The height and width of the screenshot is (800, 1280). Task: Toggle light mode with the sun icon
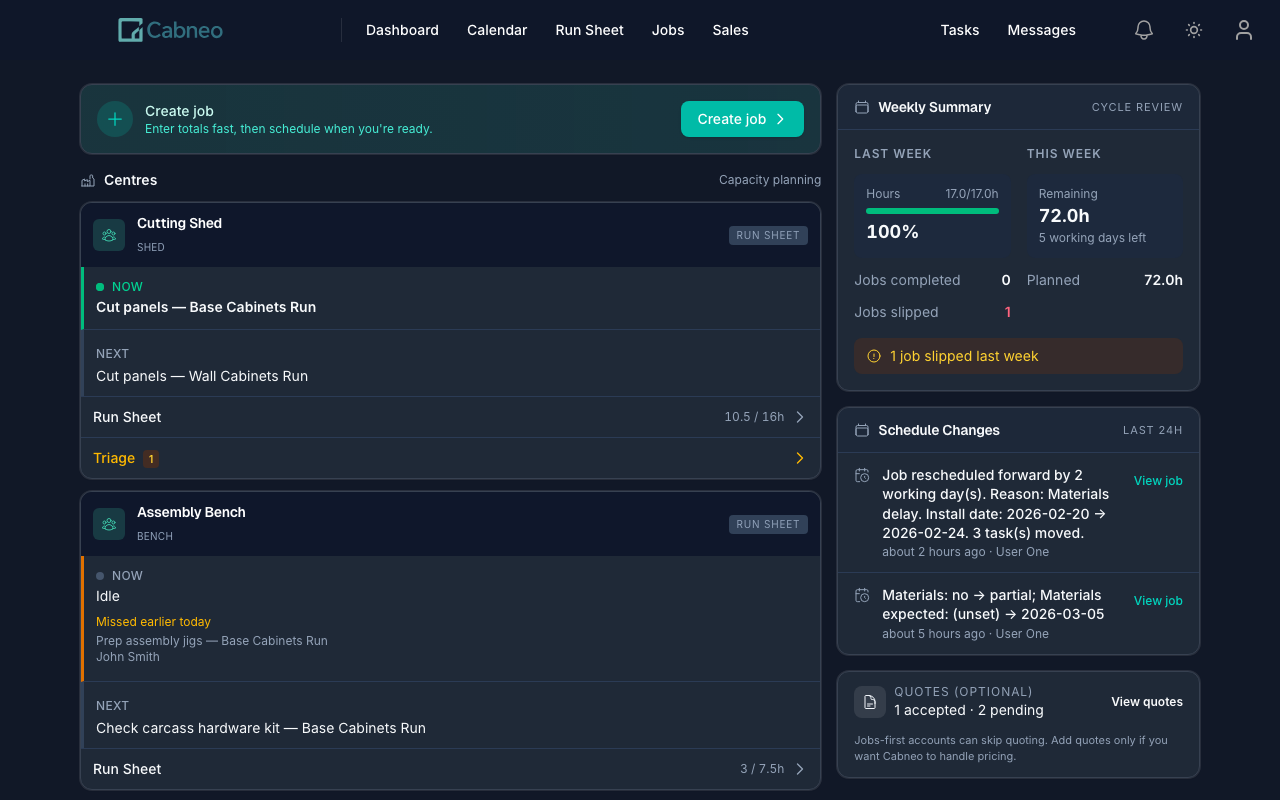[x=1193, y=30]
